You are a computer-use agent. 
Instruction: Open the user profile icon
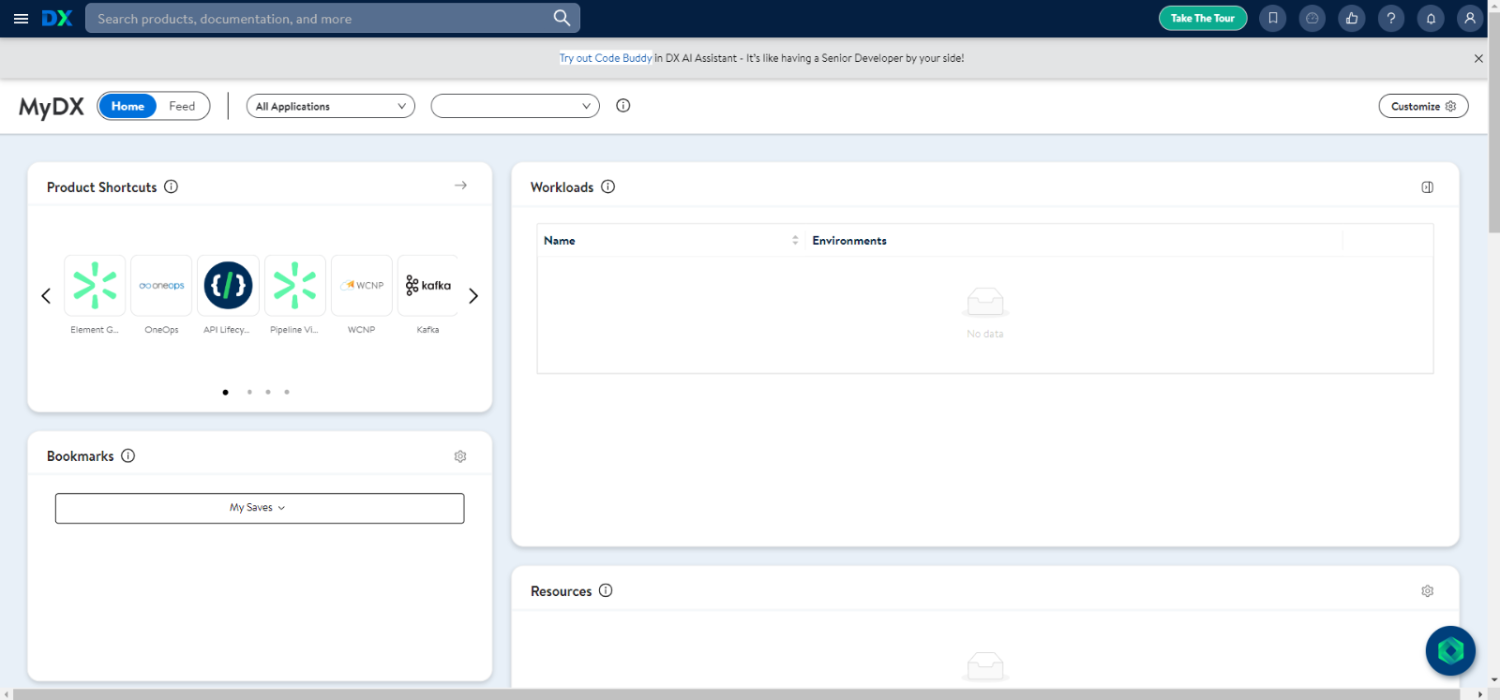click(1469, 18)
